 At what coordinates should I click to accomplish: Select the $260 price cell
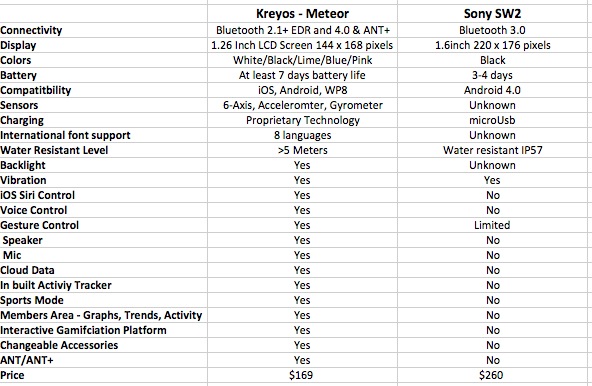[492, 375]
